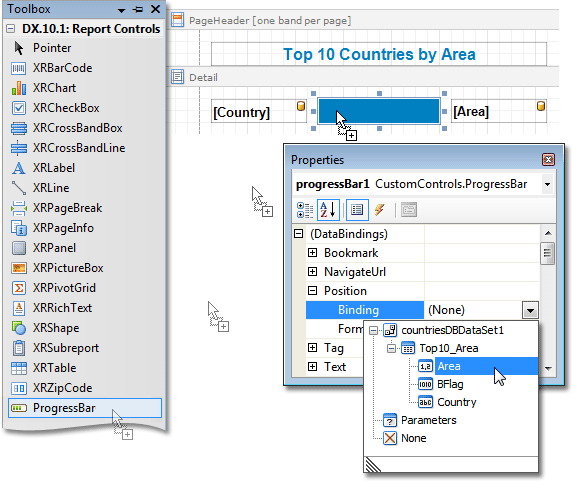Click the Properties grid scrollbar thumb
Image resolution: width=572 pixels, height=481 pixels.
tap(547, 253)
